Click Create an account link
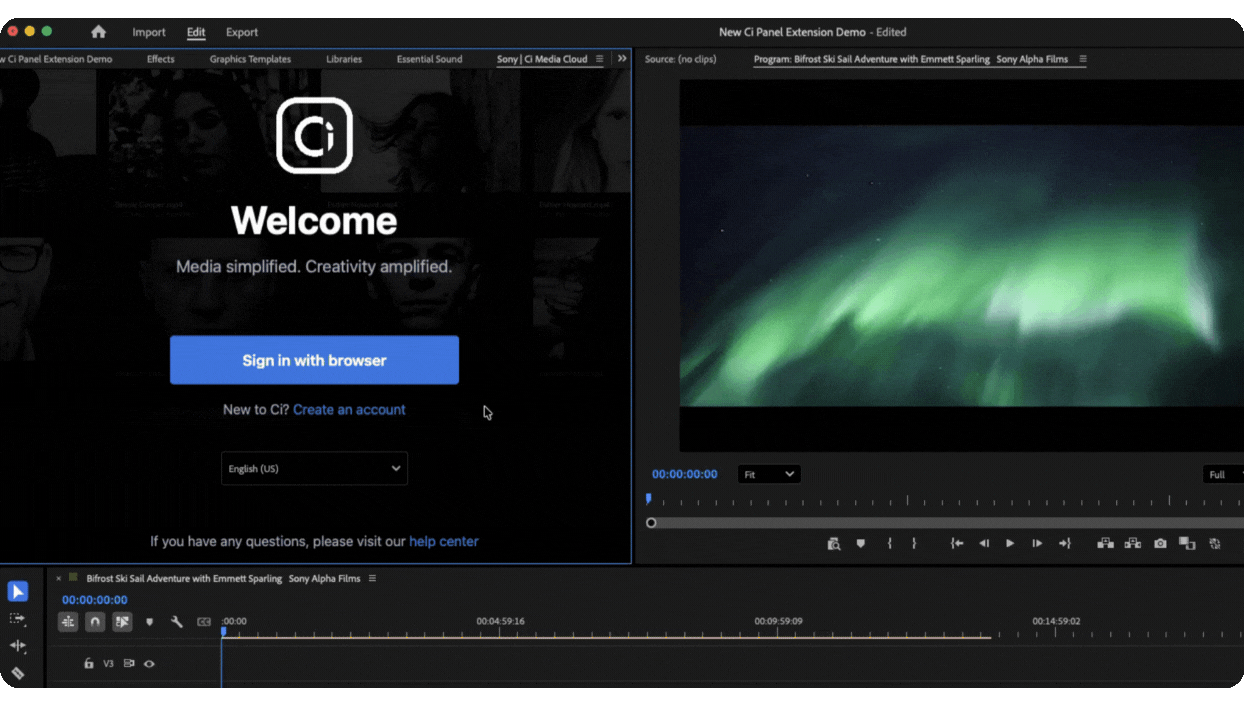The width and height of the screenshot is (1244, 706). [349, 410]
